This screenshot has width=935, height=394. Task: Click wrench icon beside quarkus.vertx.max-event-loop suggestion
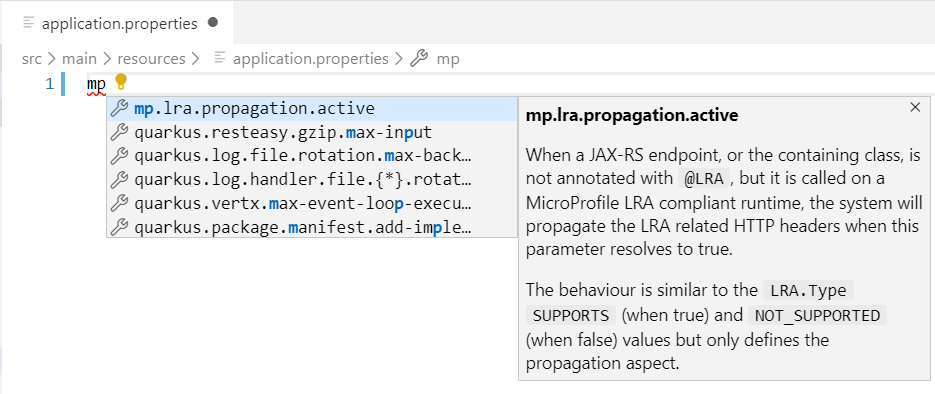tap(120, 203)
